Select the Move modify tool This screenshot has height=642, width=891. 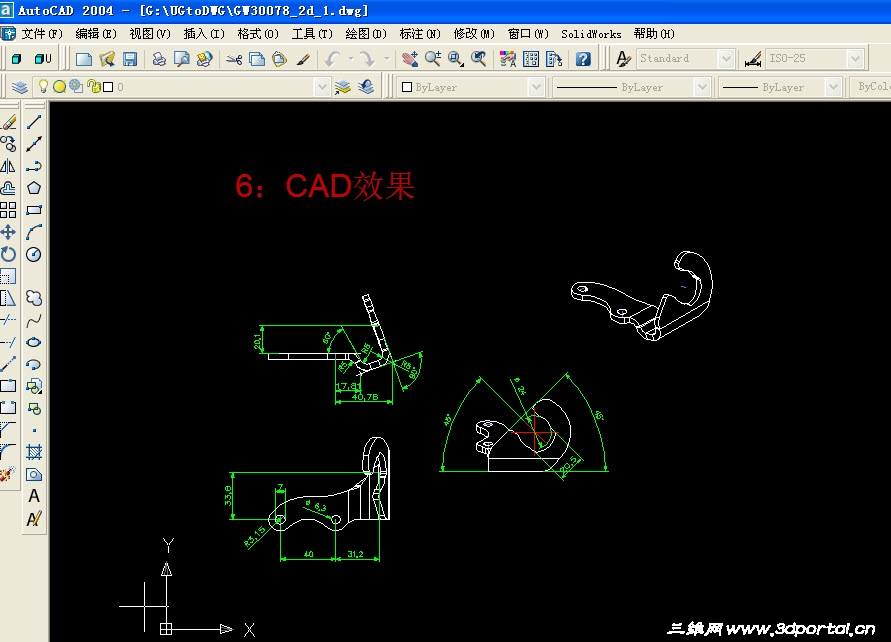pos(9,232)
